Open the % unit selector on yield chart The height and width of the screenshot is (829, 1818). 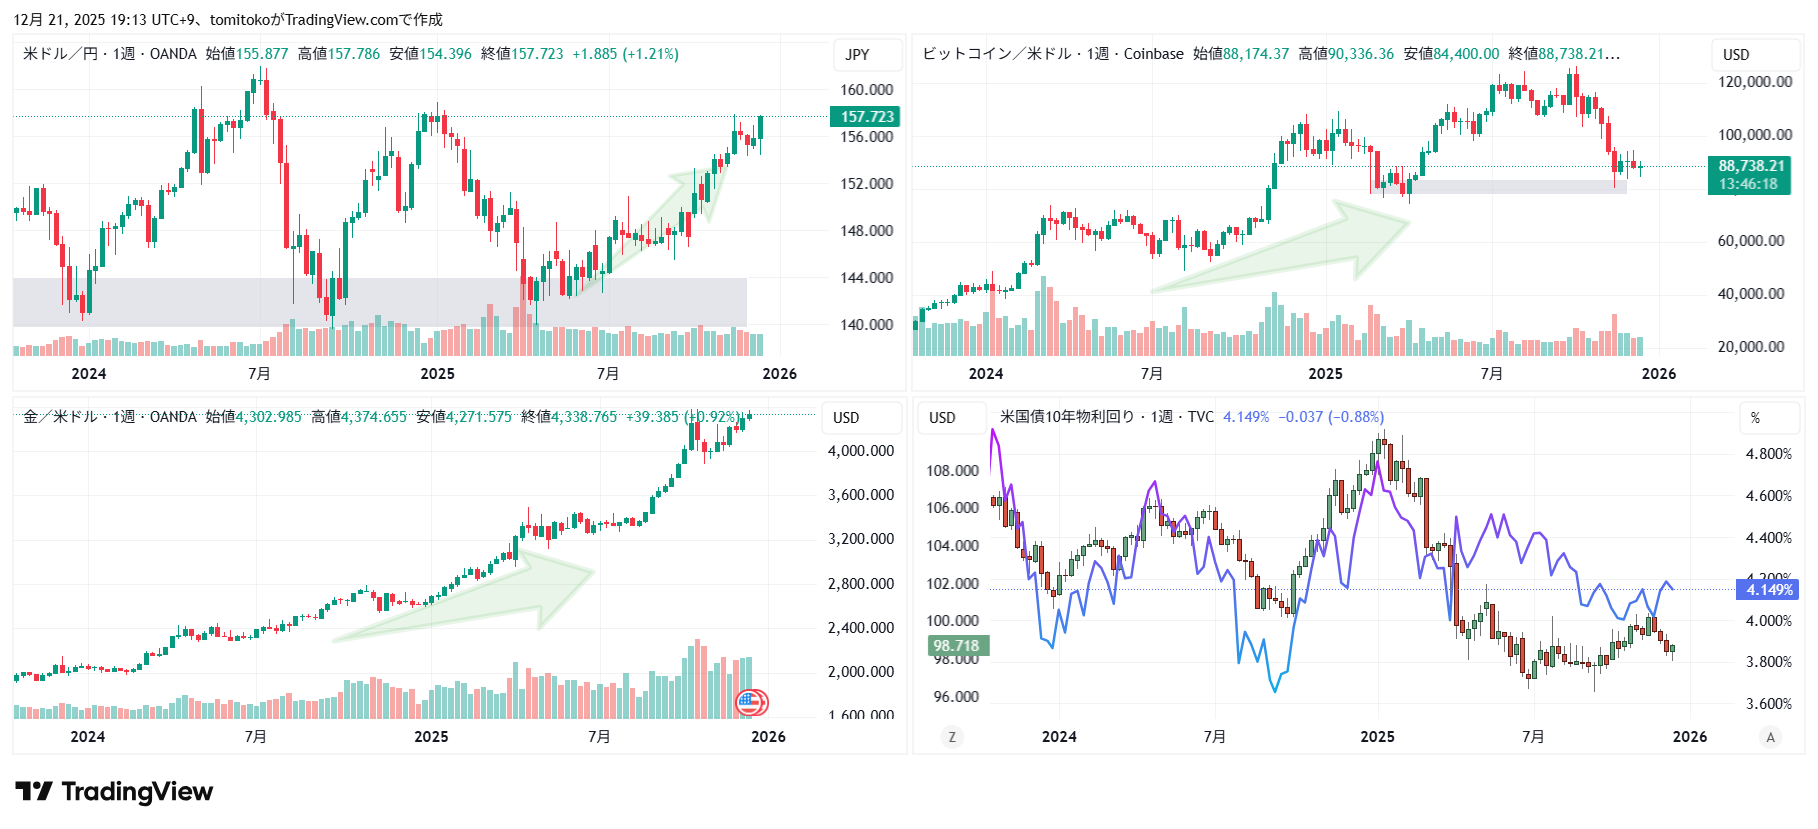[x=1755, y=418]
